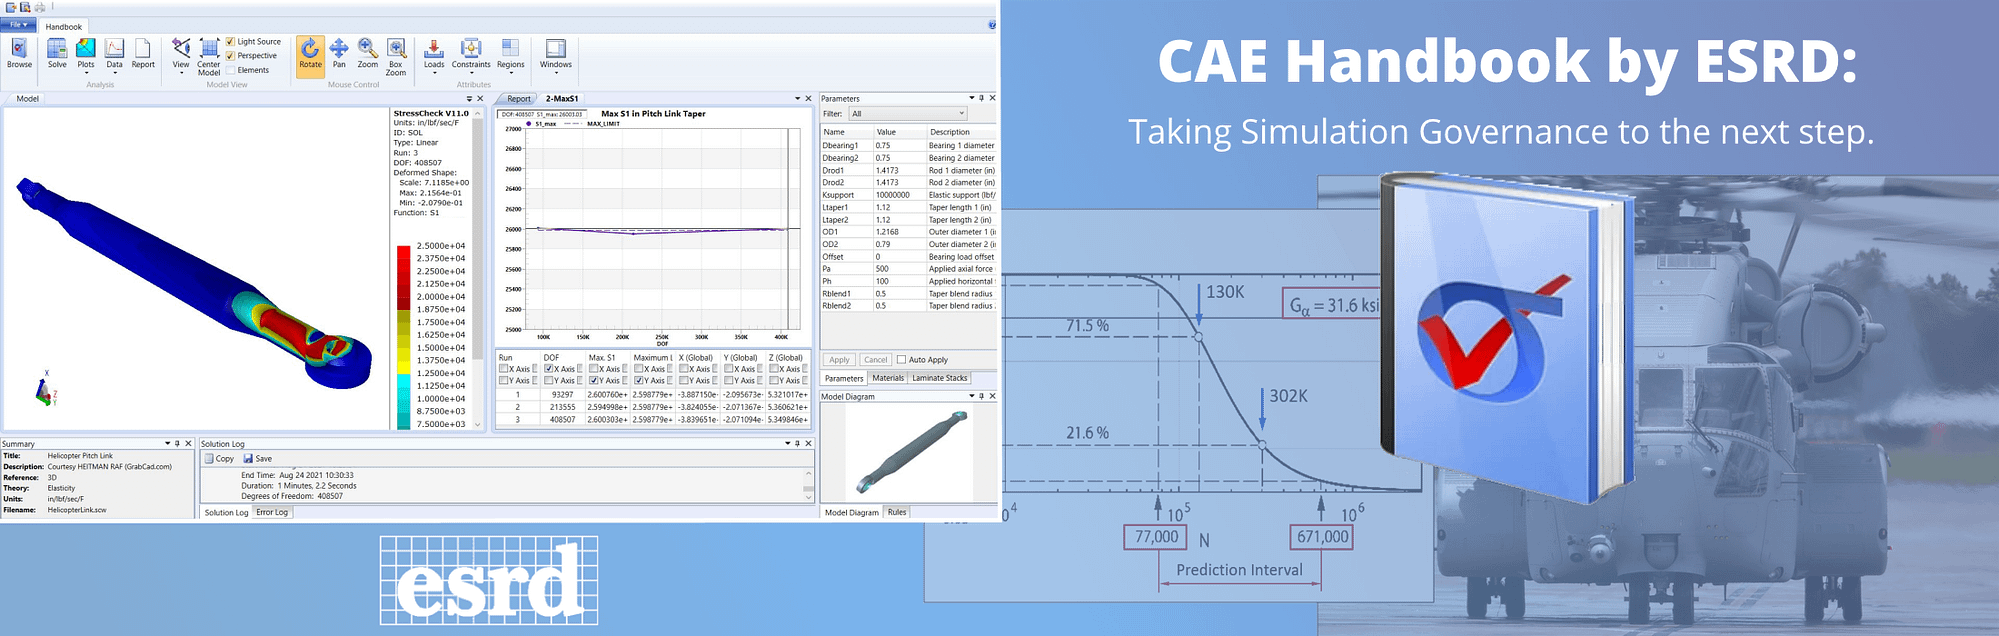Open the Browse handbook icon

tap(19, 54)
